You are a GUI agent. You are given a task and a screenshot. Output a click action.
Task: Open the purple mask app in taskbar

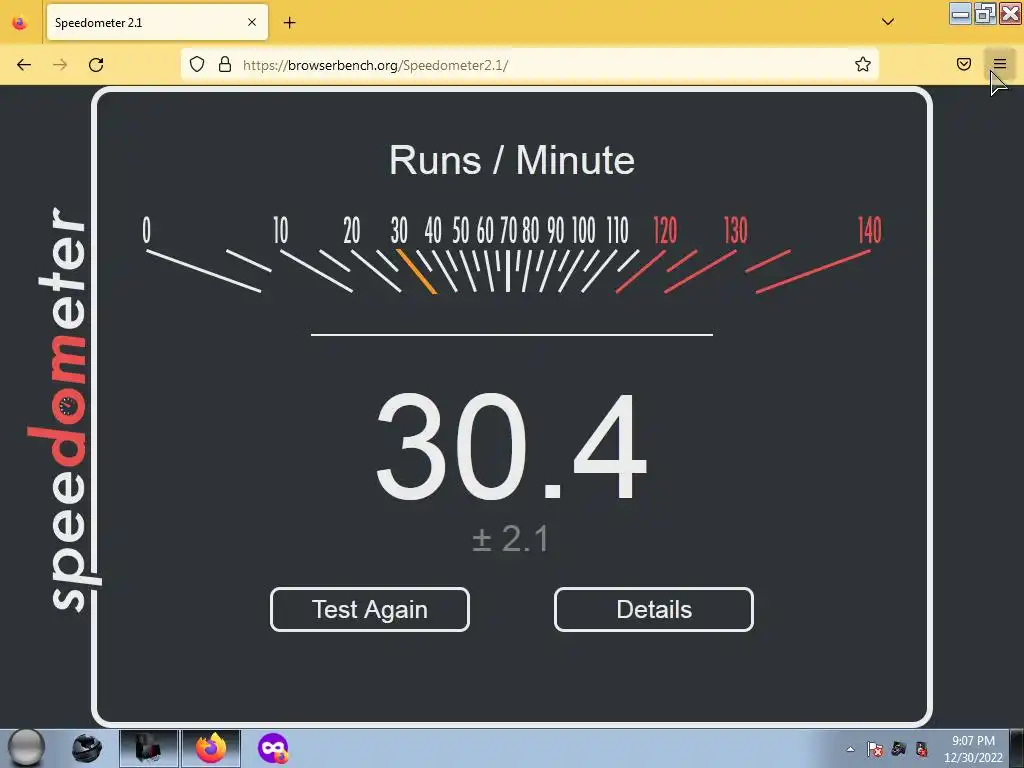coord(273,748)
